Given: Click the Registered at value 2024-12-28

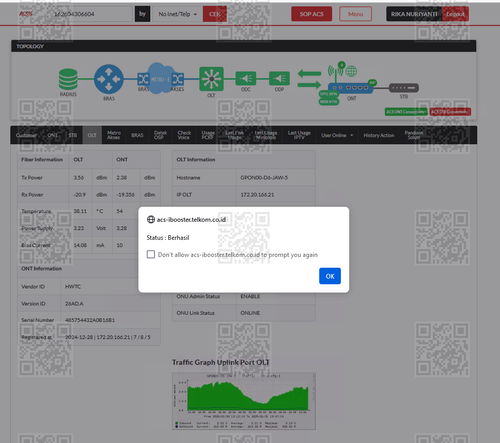Looking at the screenshot, I should point(79,337).
